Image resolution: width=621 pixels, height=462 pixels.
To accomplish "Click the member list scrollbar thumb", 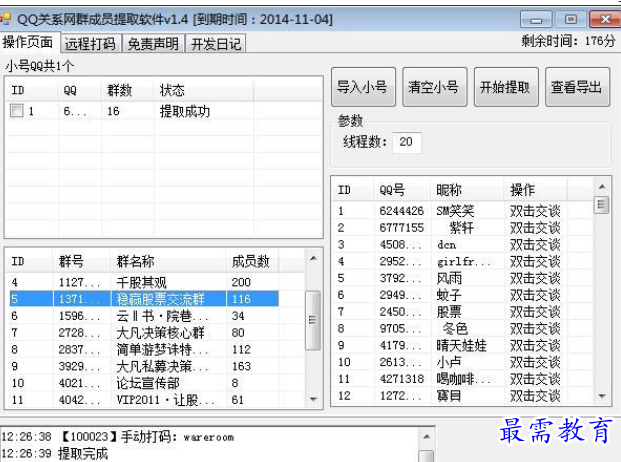I will [602, 205].
